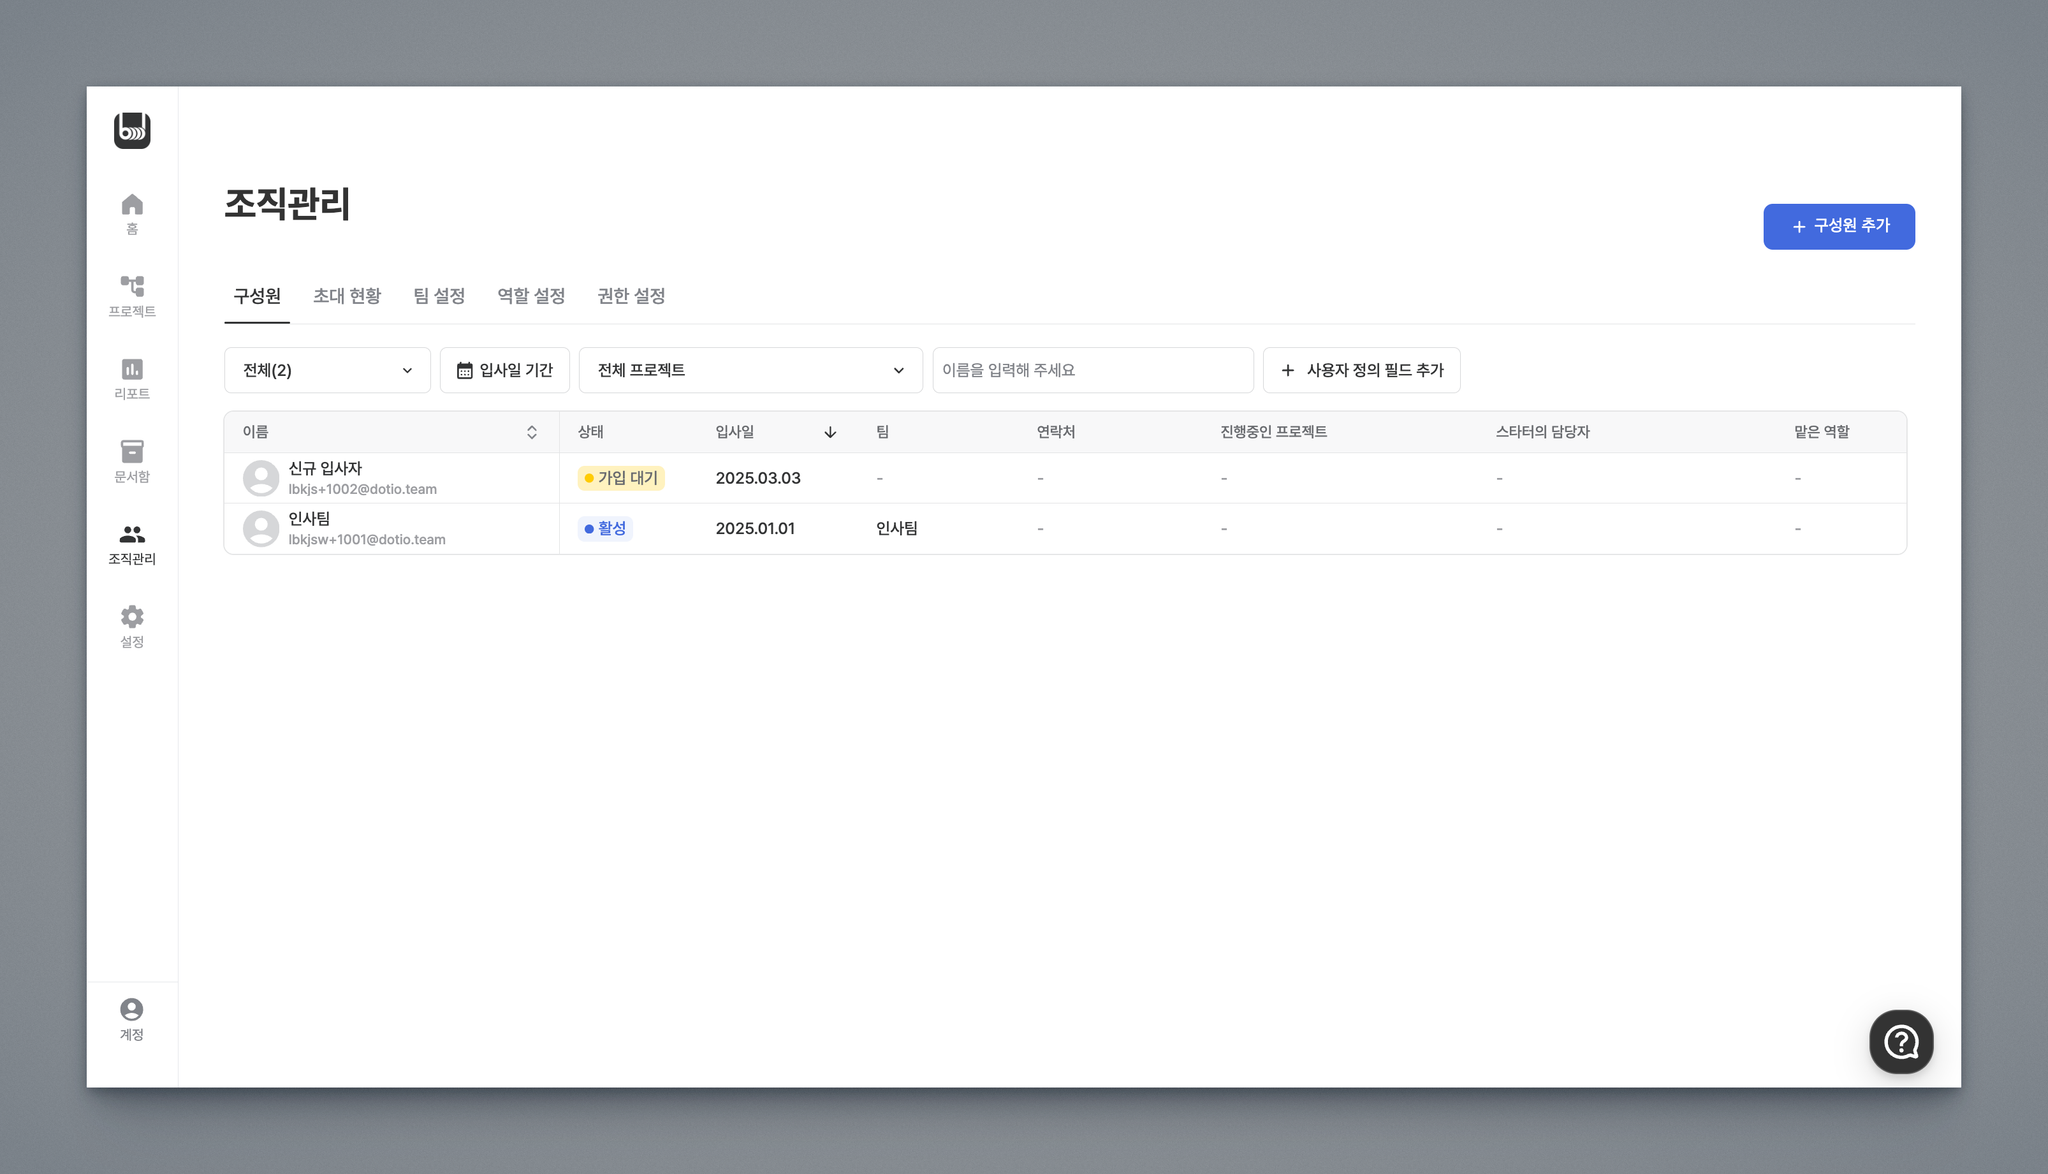Click the app logo in sidebar
The width and height of the screenshot is (2048, 1174).
[x=132, y=131]
